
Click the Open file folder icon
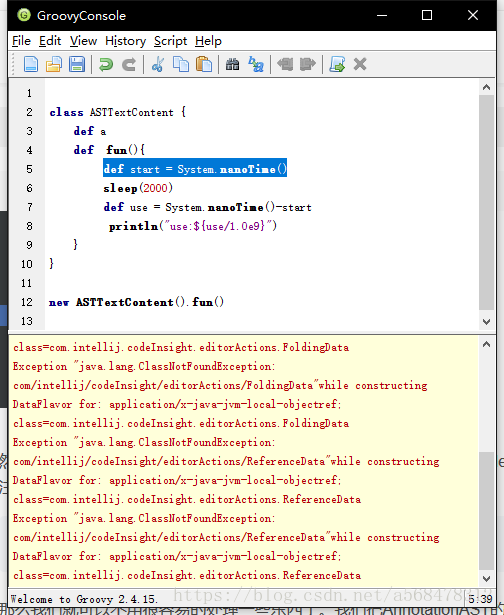54,64
